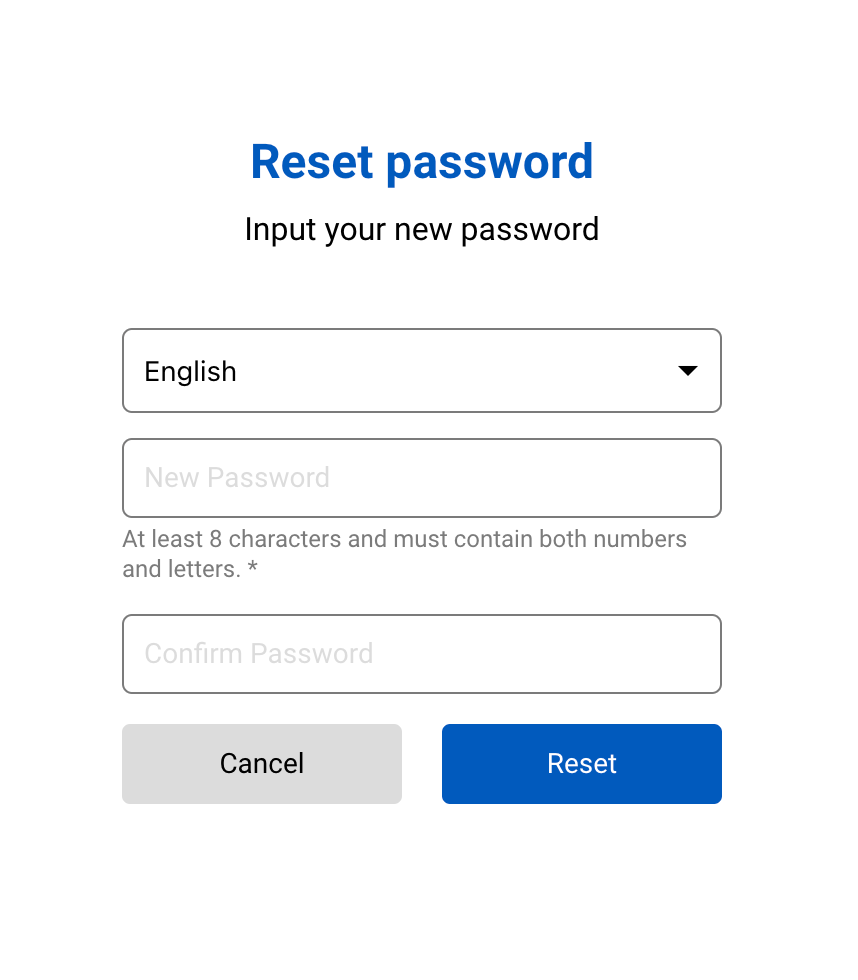Submit the new password with Reset
The height and width of the screenshot is (980, 858).
point(581,763)
